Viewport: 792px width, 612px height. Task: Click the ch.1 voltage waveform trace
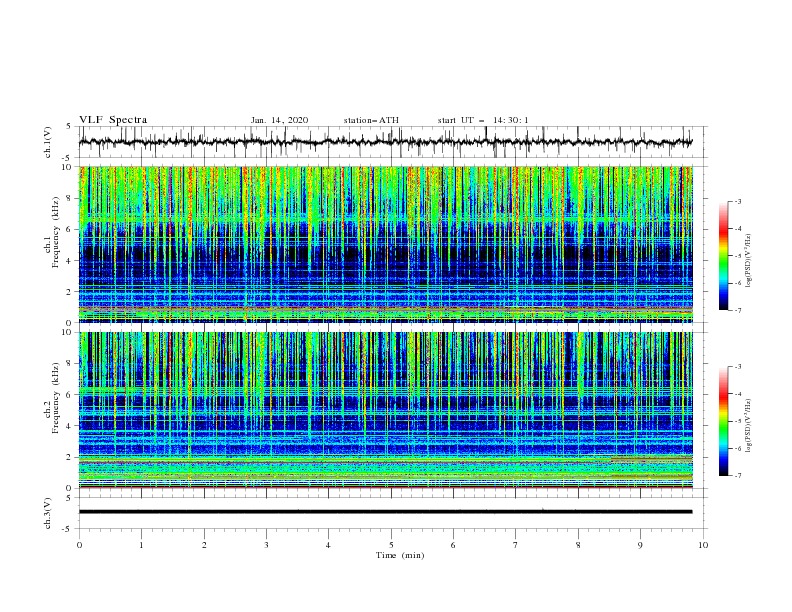385,142
